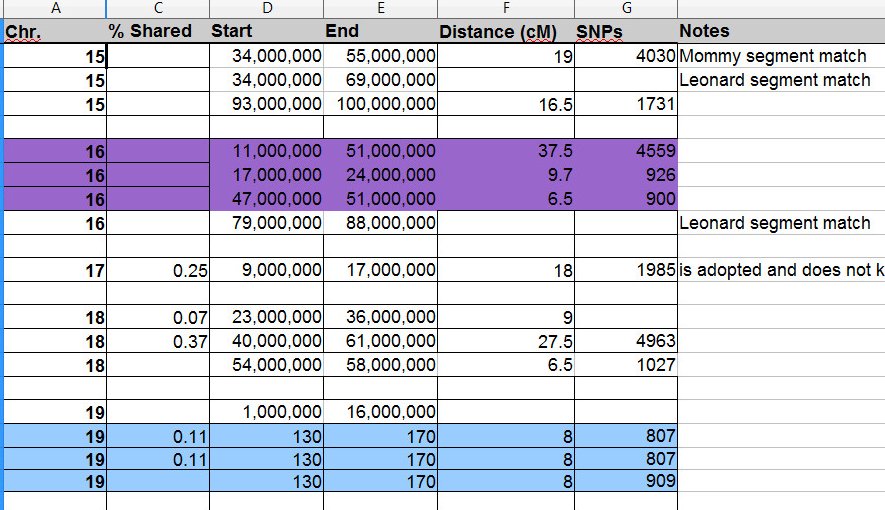Select Distance 6.5 in the 1027 SNPs row
Screen dimensions: 885x510
506,365
